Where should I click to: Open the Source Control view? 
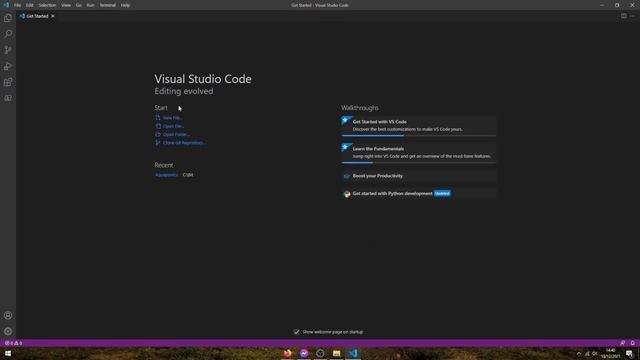coord(8,50)
